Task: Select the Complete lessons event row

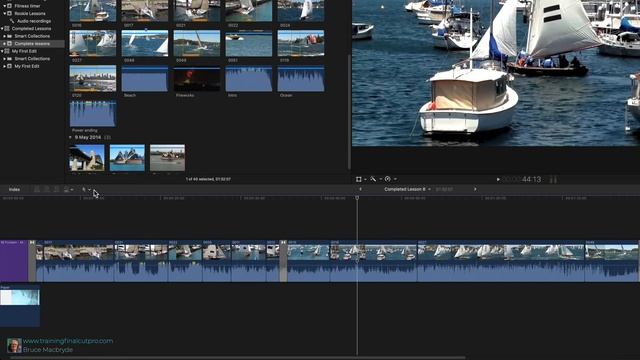Action: click(x=33, y=44)
